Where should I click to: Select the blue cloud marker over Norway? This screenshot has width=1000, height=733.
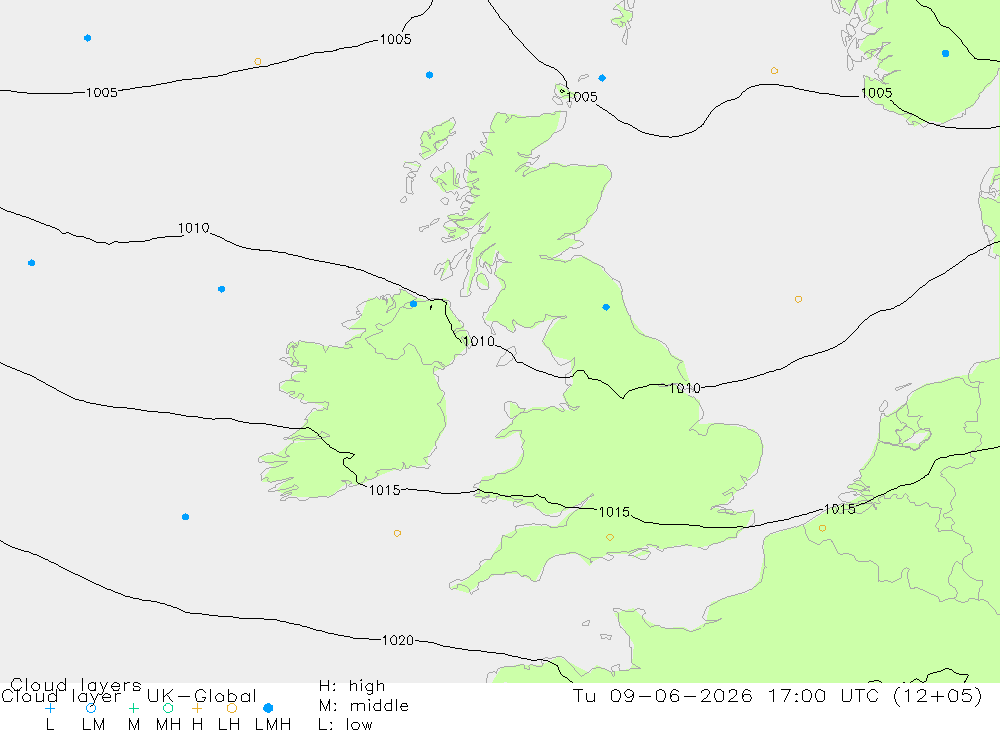945,54
